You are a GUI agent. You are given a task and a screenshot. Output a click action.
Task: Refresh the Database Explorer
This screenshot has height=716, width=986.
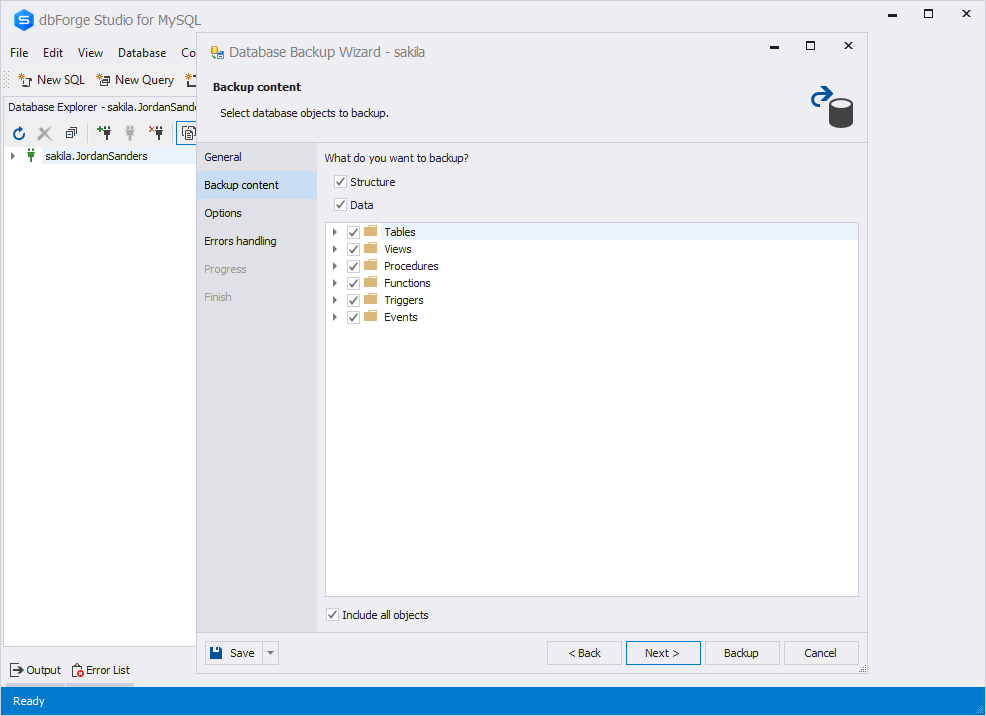pyautogui.click(x=19, y=133)
